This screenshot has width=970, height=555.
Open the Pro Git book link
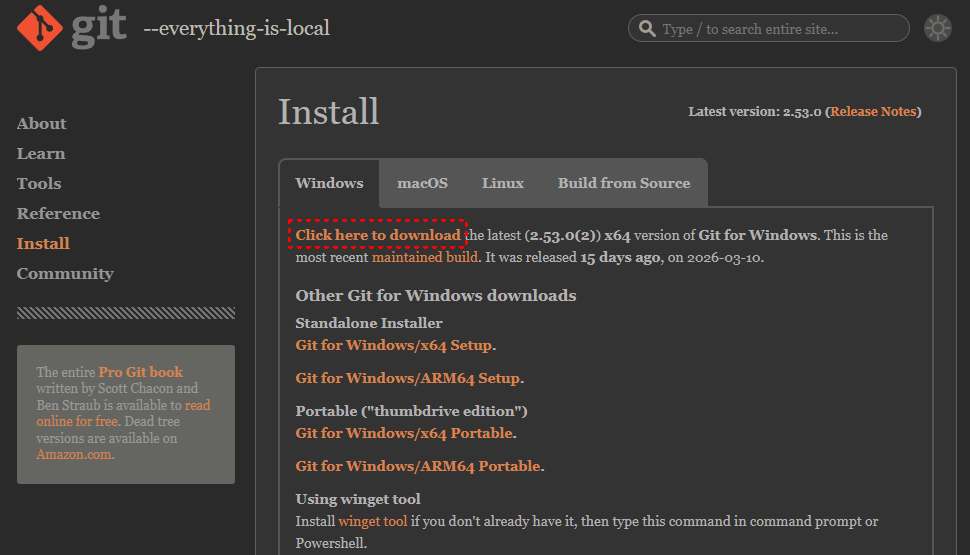[140, 372]
